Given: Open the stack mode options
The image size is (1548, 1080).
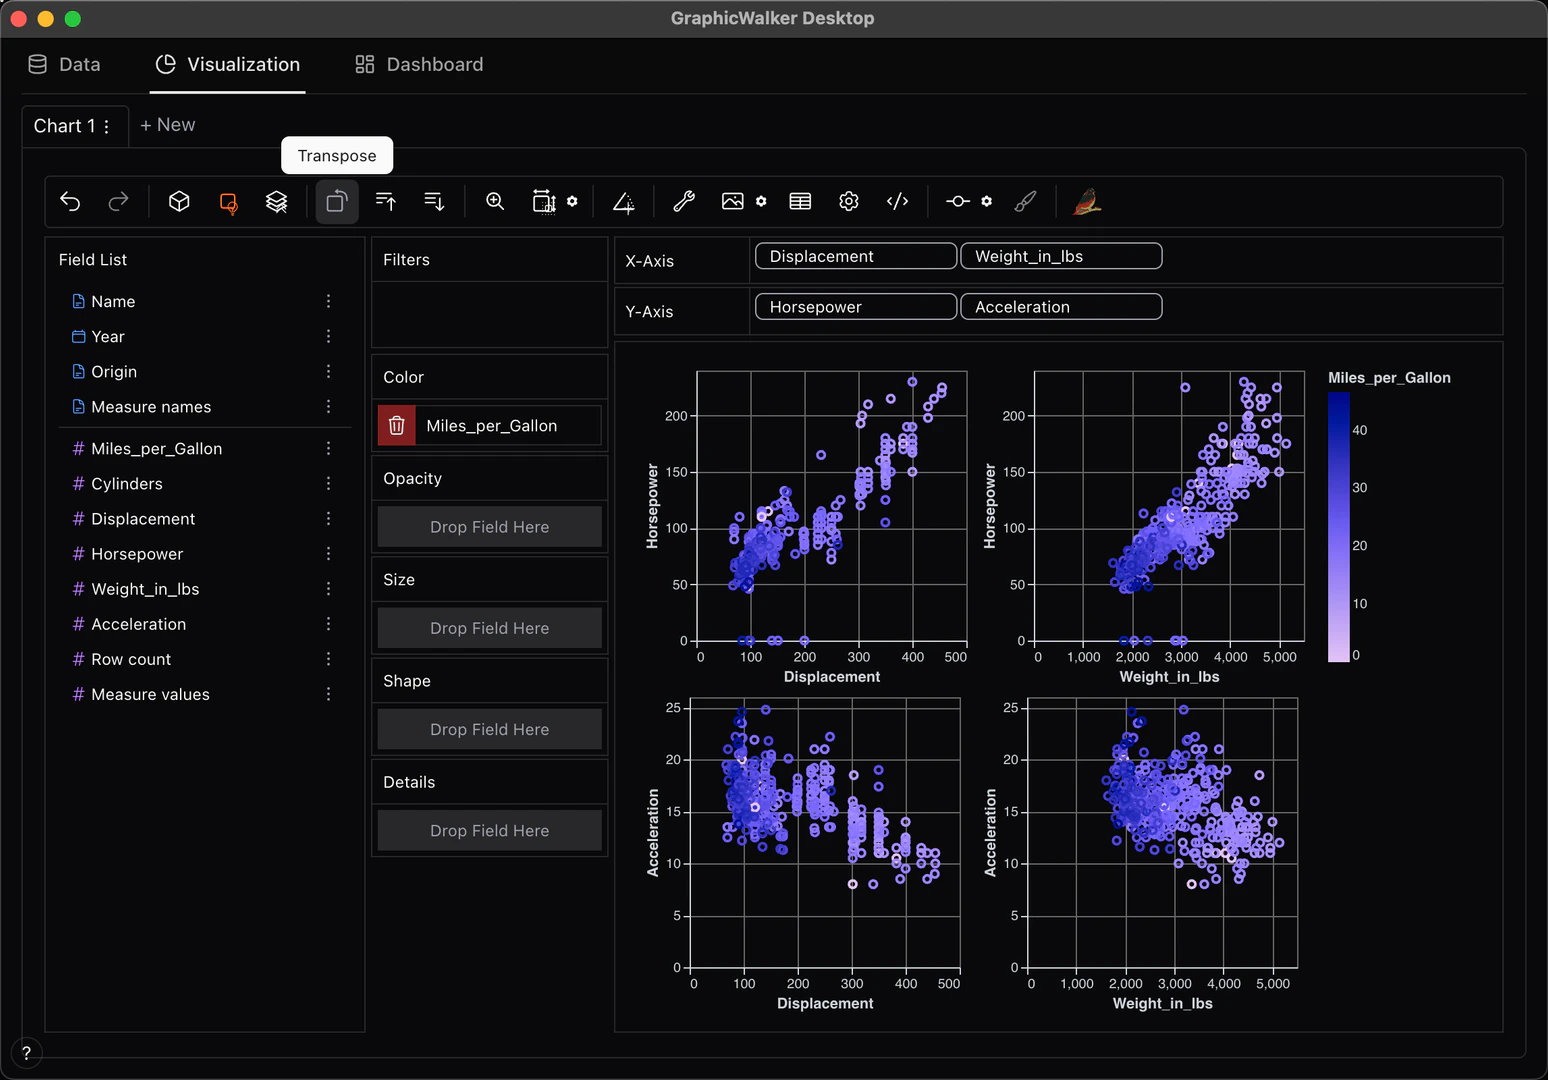Looking at the screenshot, I should point(277,201).
